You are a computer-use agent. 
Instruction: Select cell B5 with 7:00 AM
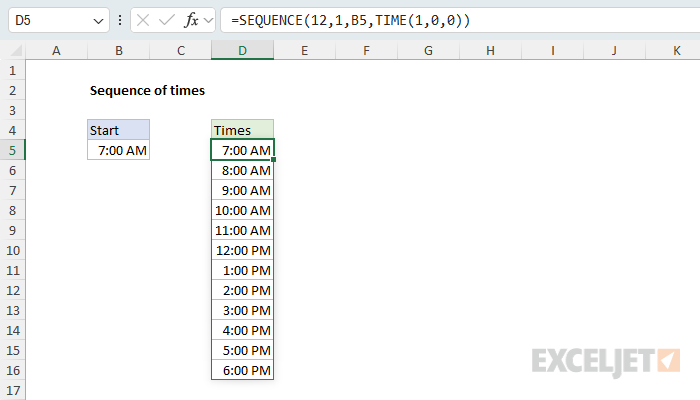click(118, 150)
